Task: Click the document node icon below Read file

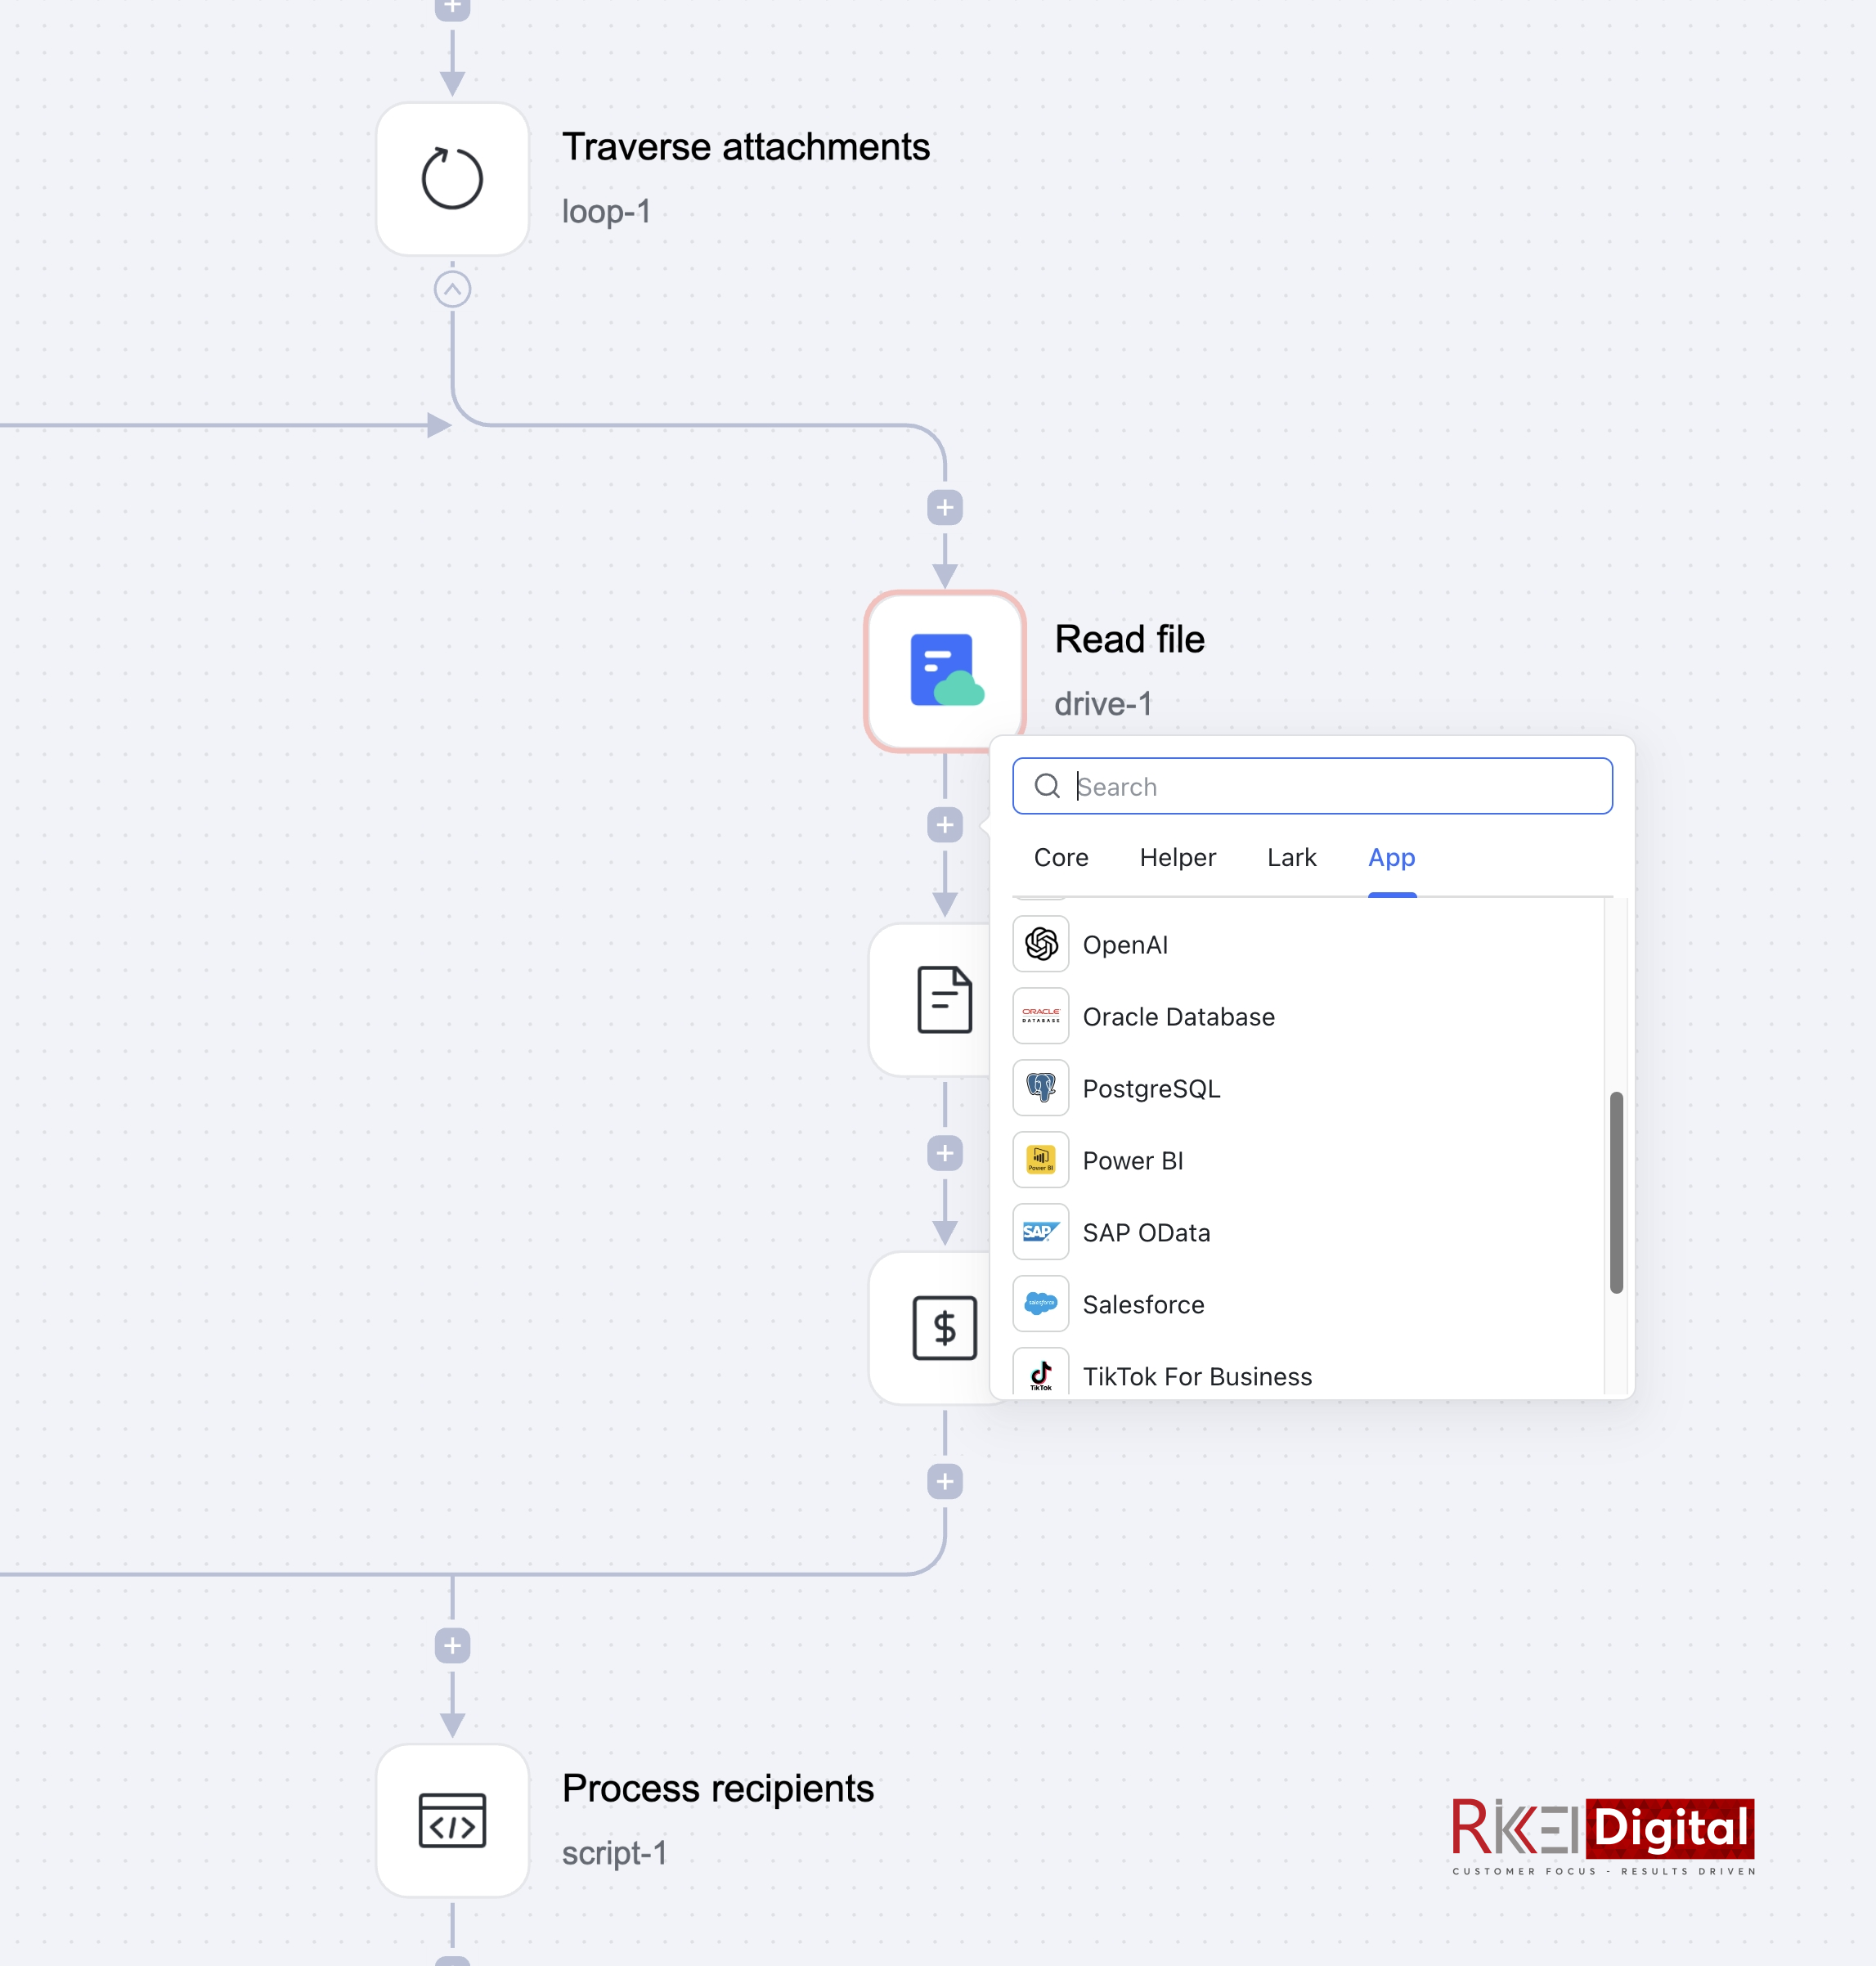Action: coord(943,999)
